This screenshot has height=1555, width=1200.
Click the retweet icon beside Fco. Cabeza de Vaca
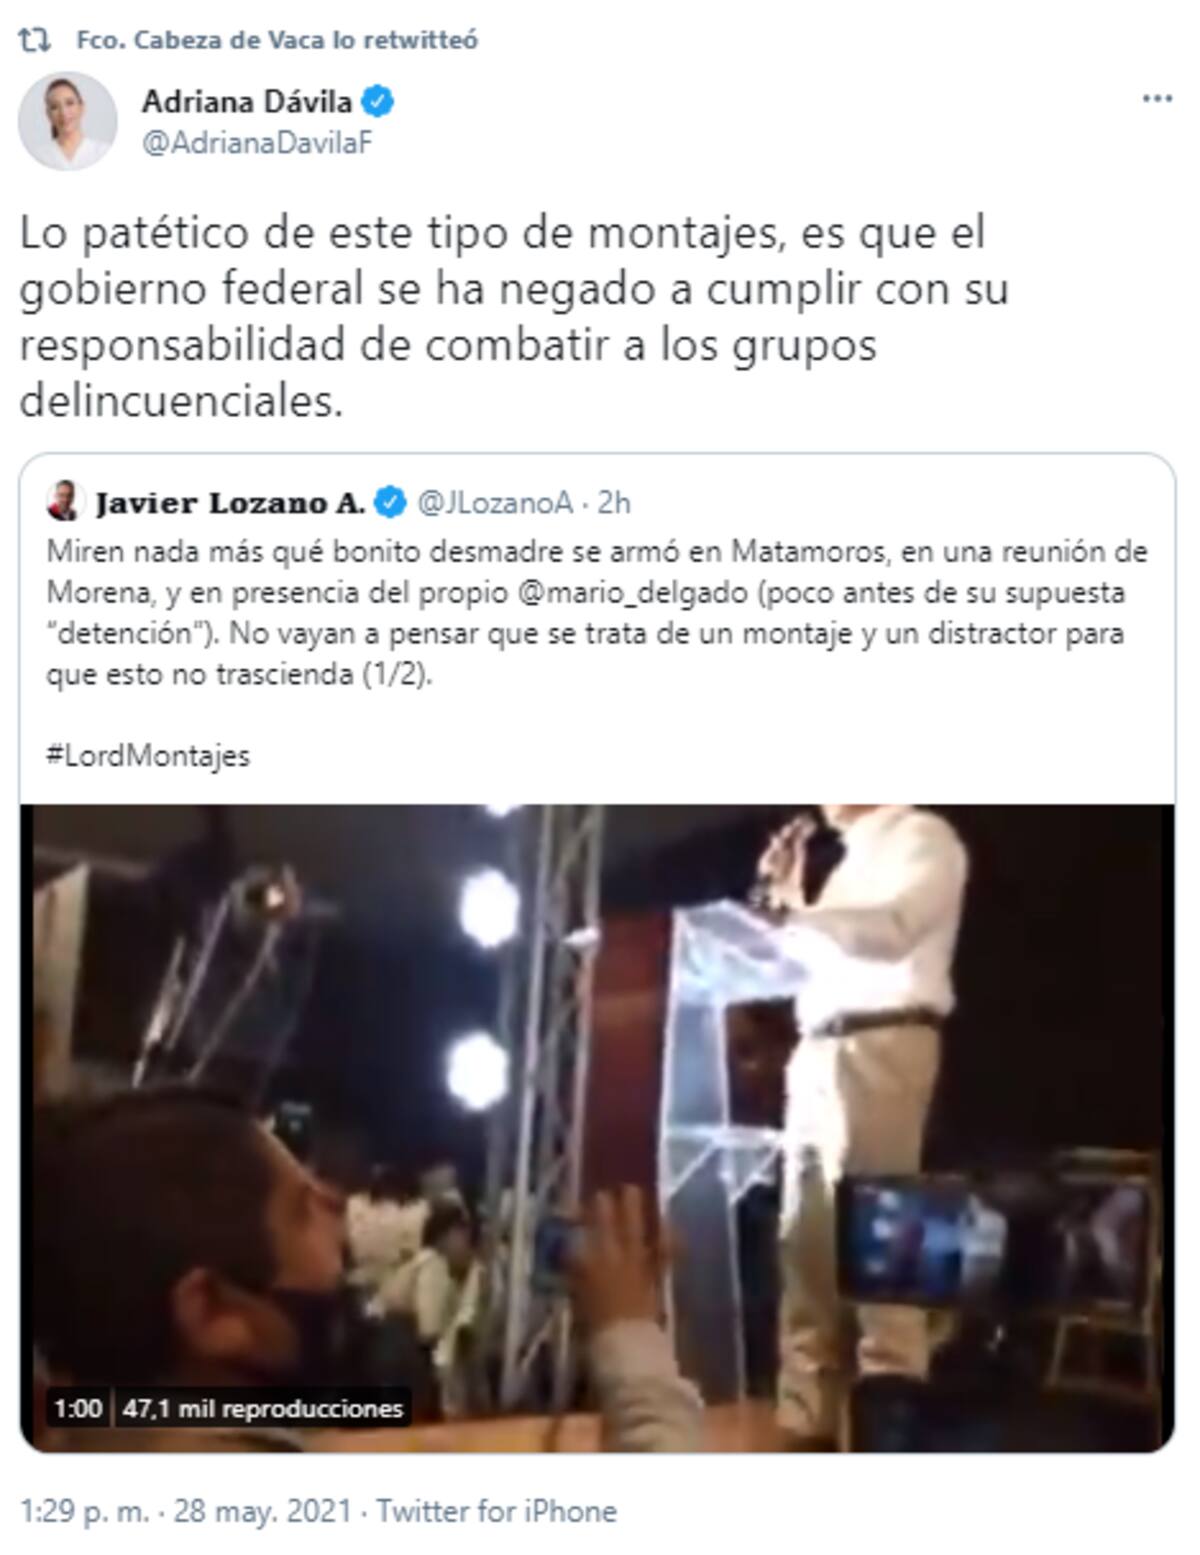(x=35, y=40)
